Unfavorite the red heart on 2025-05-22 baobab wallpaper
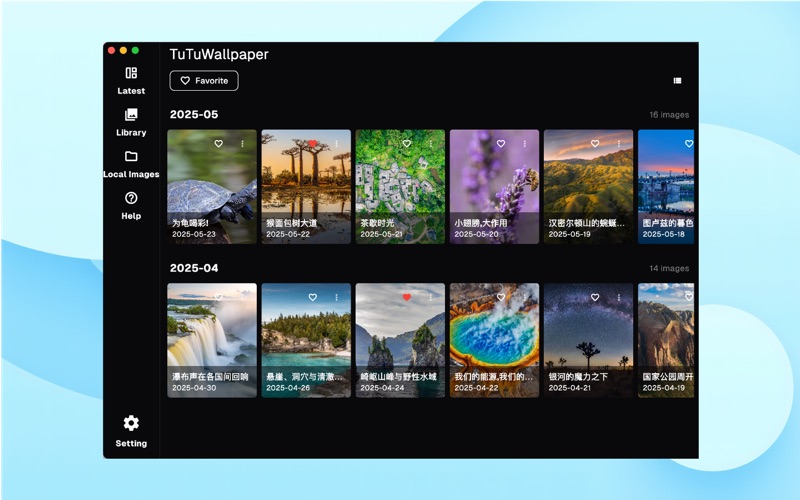The image size is (800, 500). tap(313, 144)
